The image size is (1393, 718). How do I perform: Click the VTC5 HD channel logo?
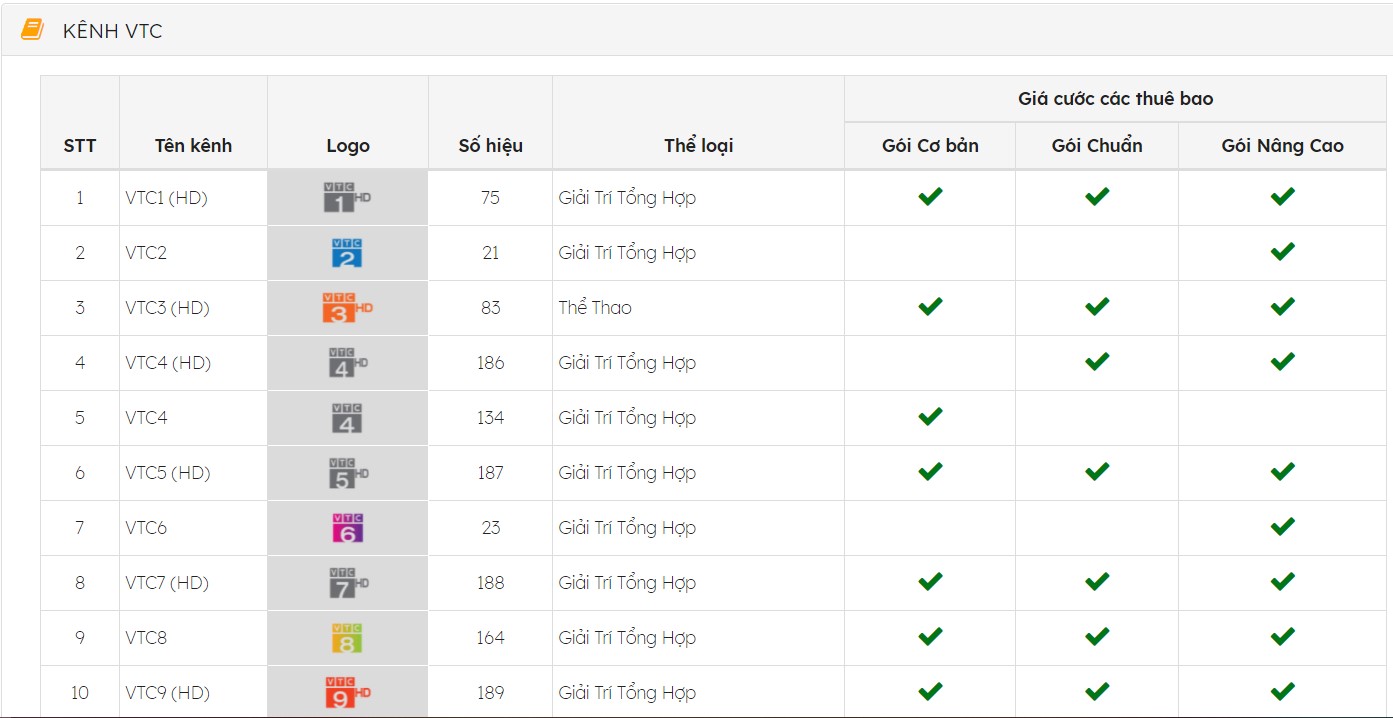pyautogui.click(x=348, y=473)
